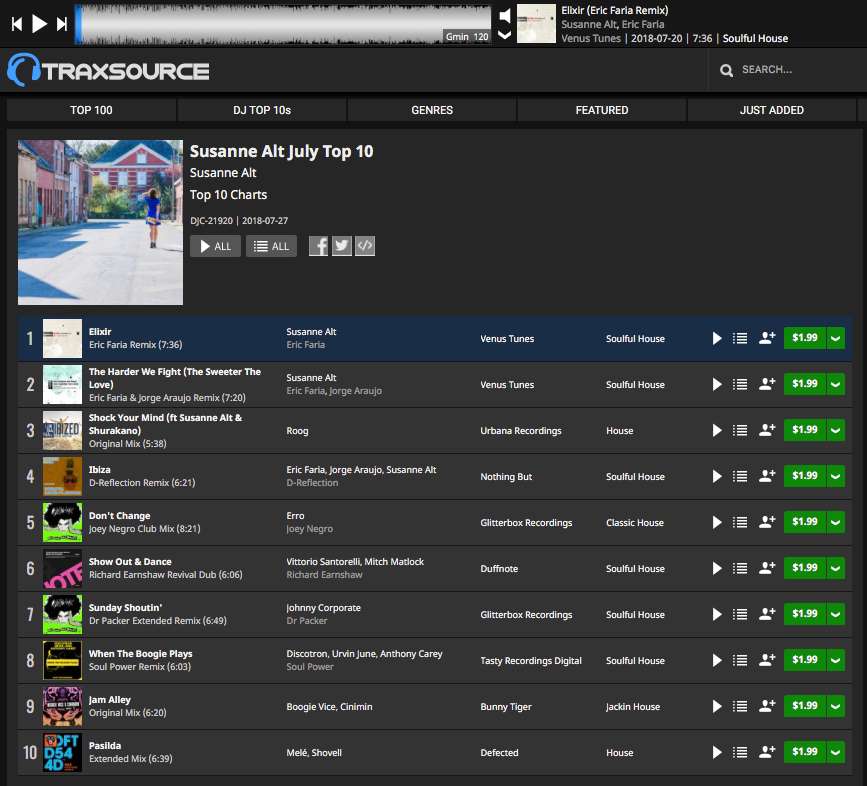Play When The Boogie Plays track
Image resolution: width=867 pixels, height=786 pixels.
click(x=717, y=660)
